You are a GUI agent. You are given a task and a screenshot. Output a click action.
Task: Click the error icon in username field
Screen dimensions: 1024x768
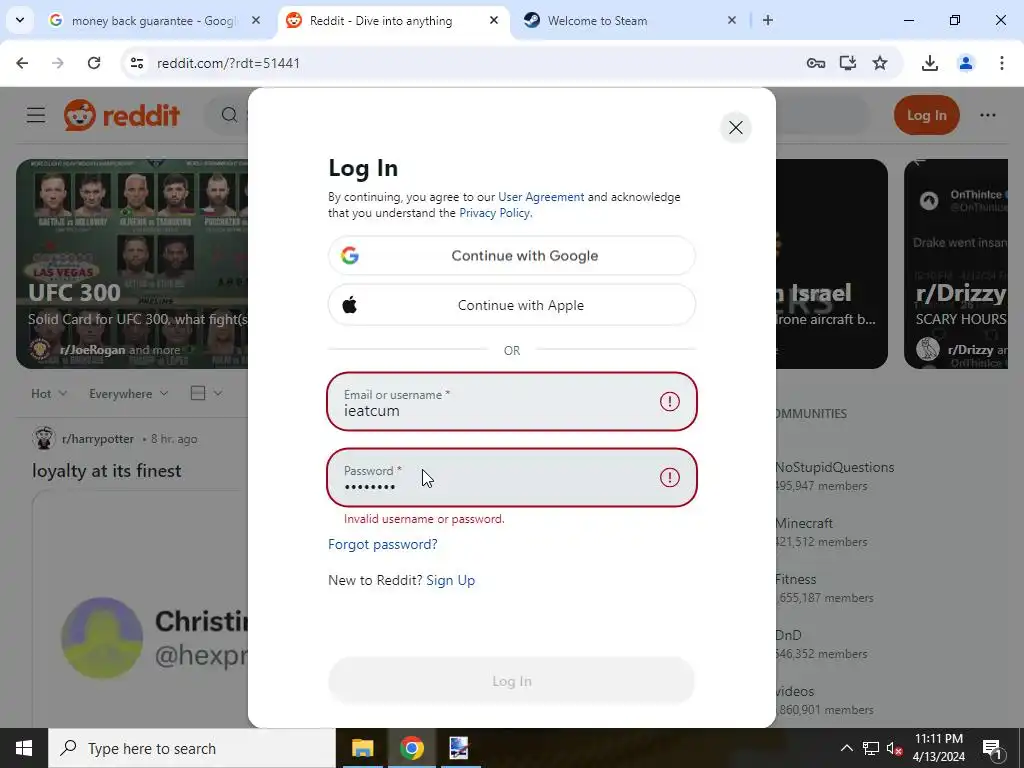669,402
